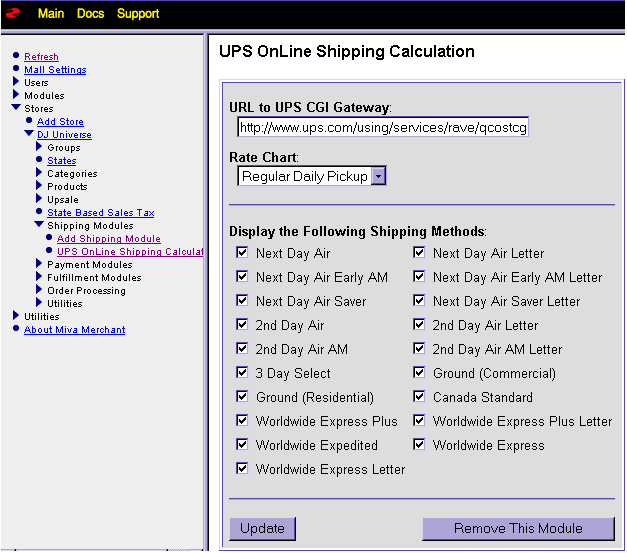Collapse the DJ Universe store node

coord(29,133)
